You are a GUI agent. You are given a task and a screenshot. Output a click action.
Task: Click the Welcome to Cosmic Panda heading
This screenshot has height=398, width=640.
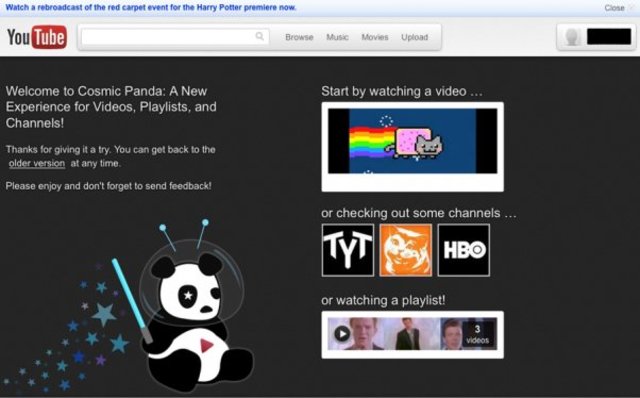pyautogui.click(x=111, y=107)
